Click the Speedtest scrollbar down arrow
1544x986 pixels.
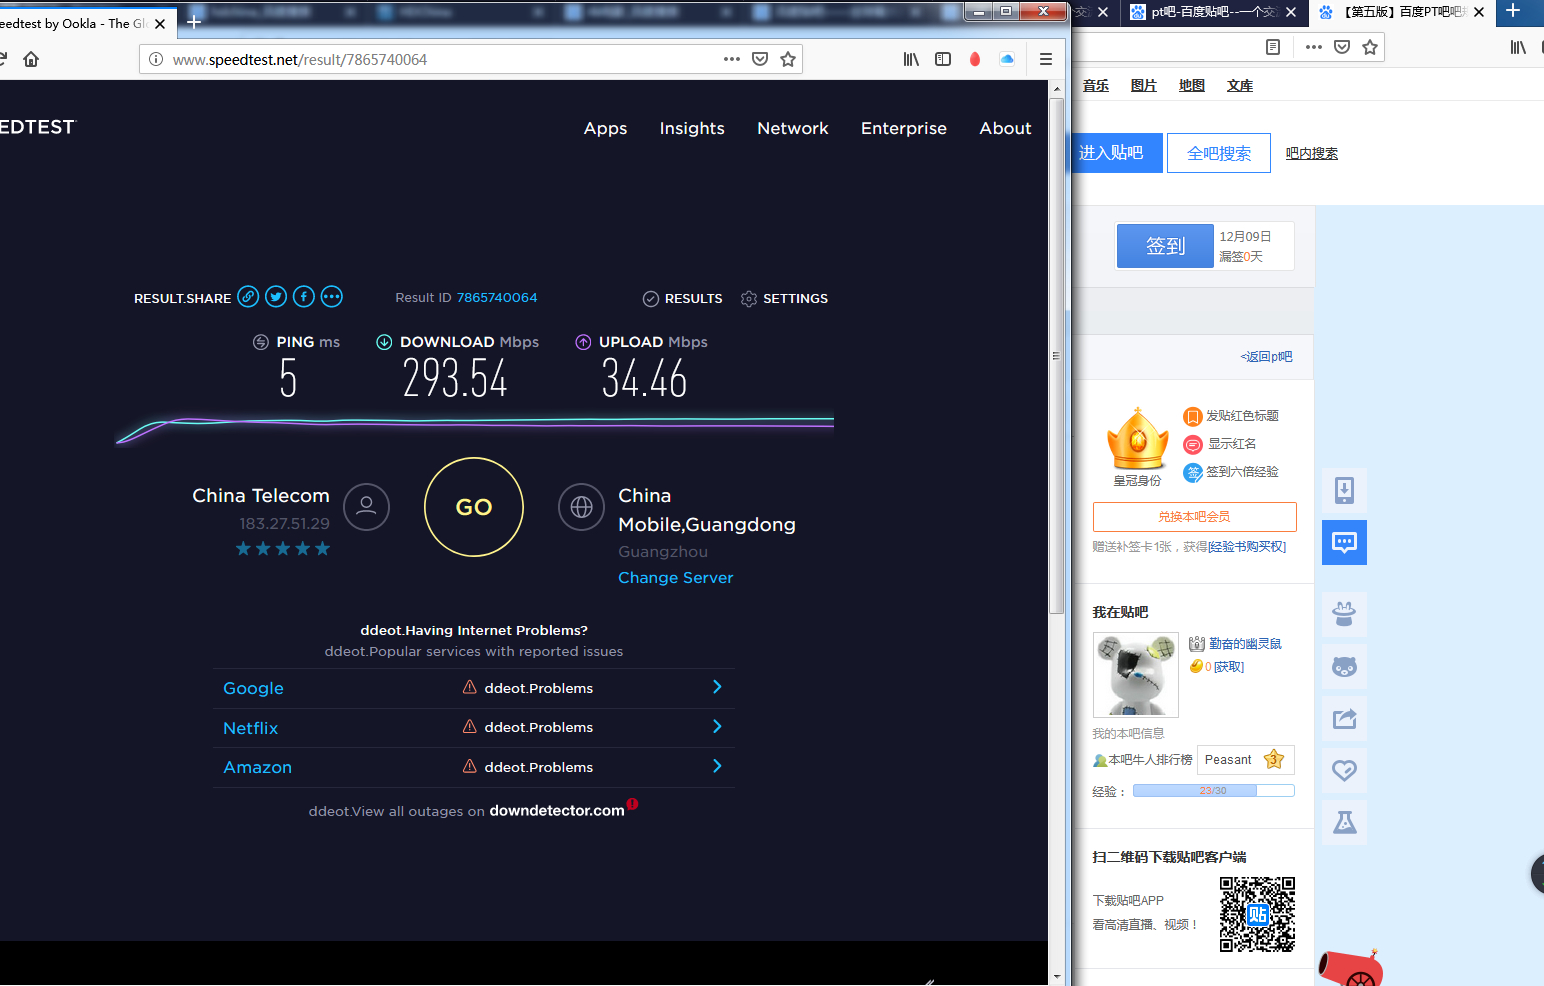1056,977
